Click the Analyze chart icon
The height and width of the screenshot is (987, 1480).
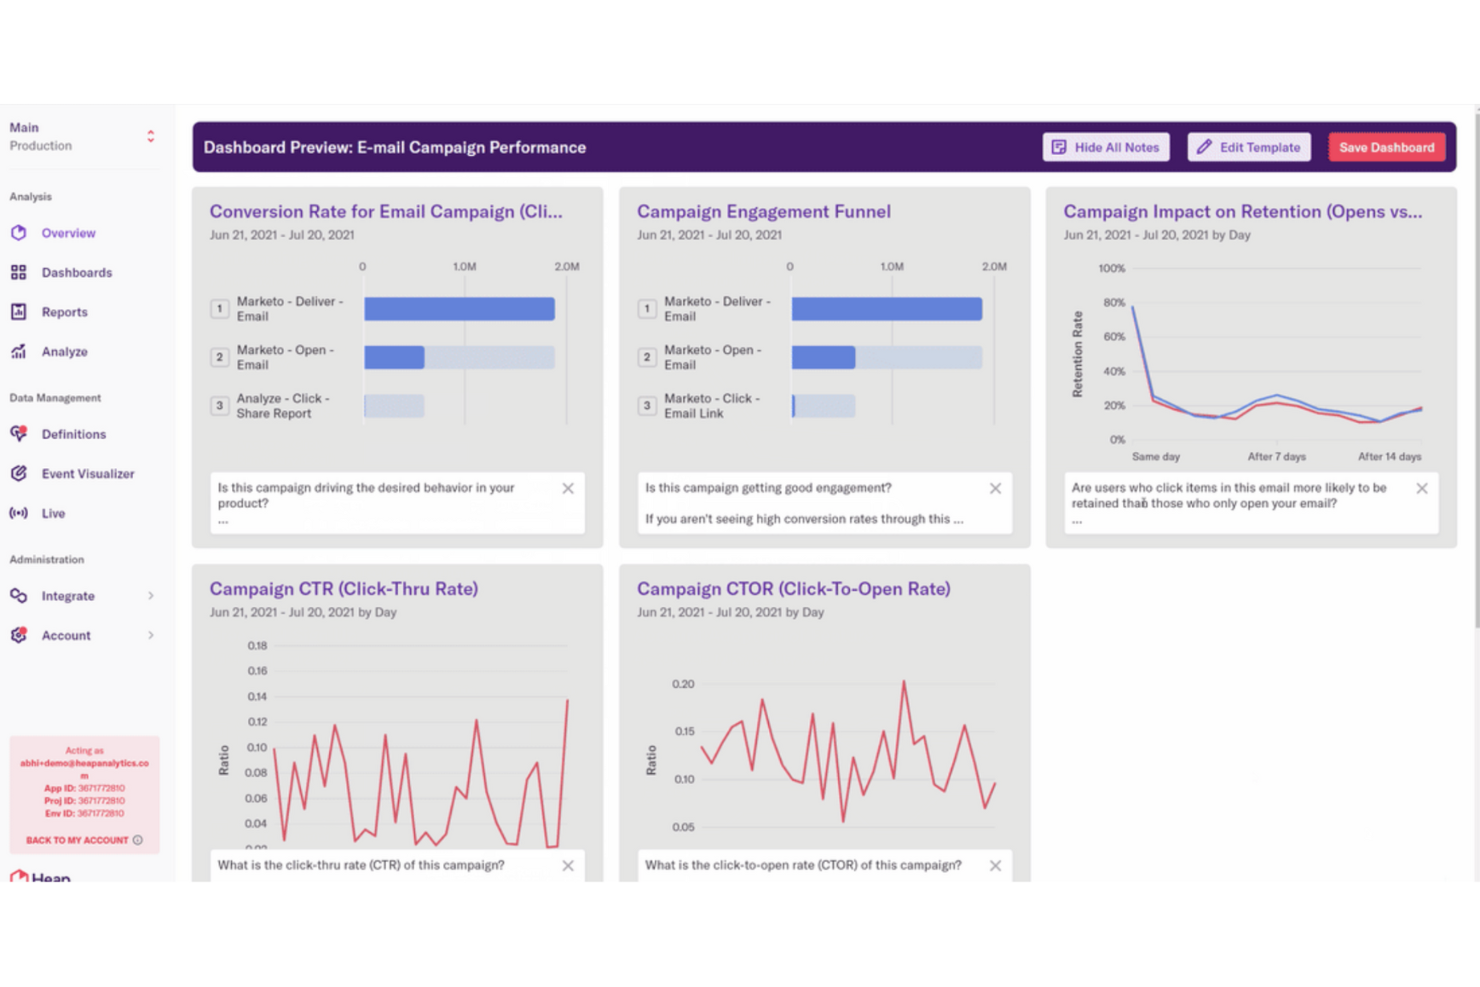[x=19, y=352]
